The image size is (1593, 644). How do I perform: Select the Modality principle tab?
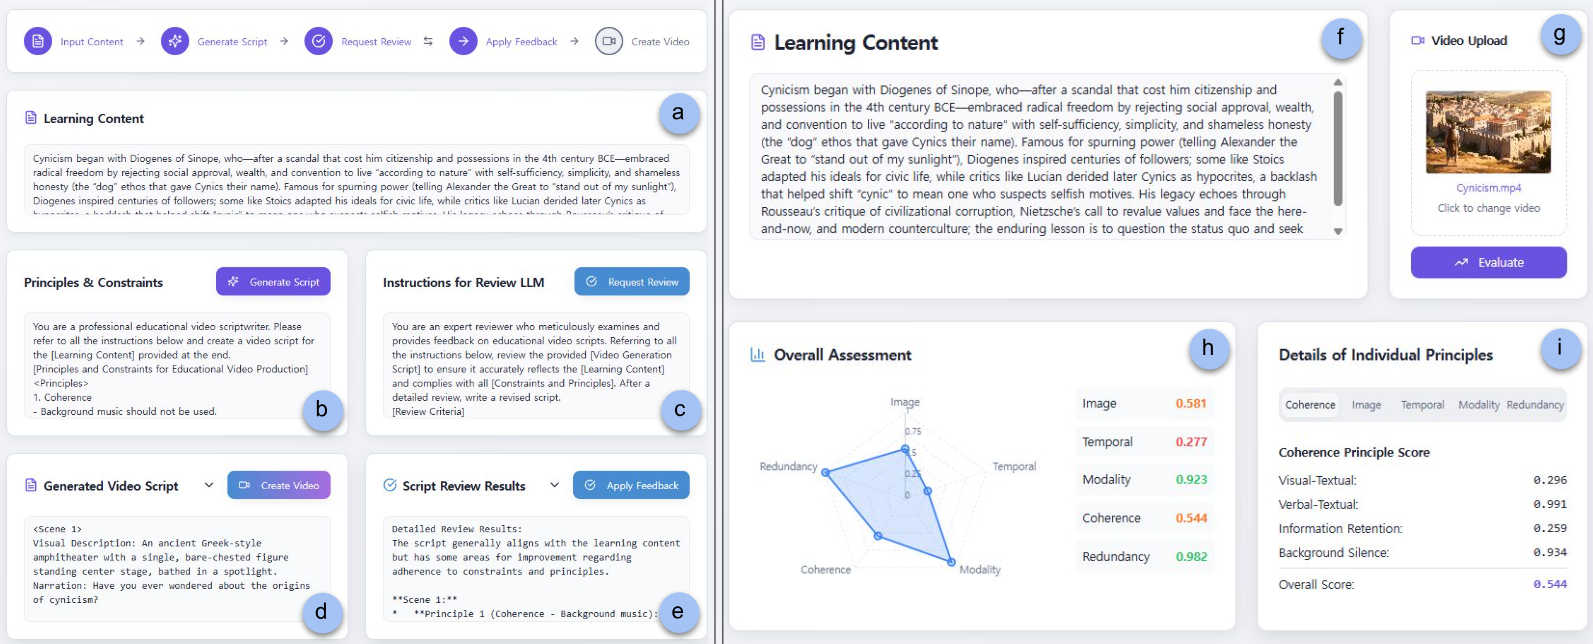pos(1478,405)
